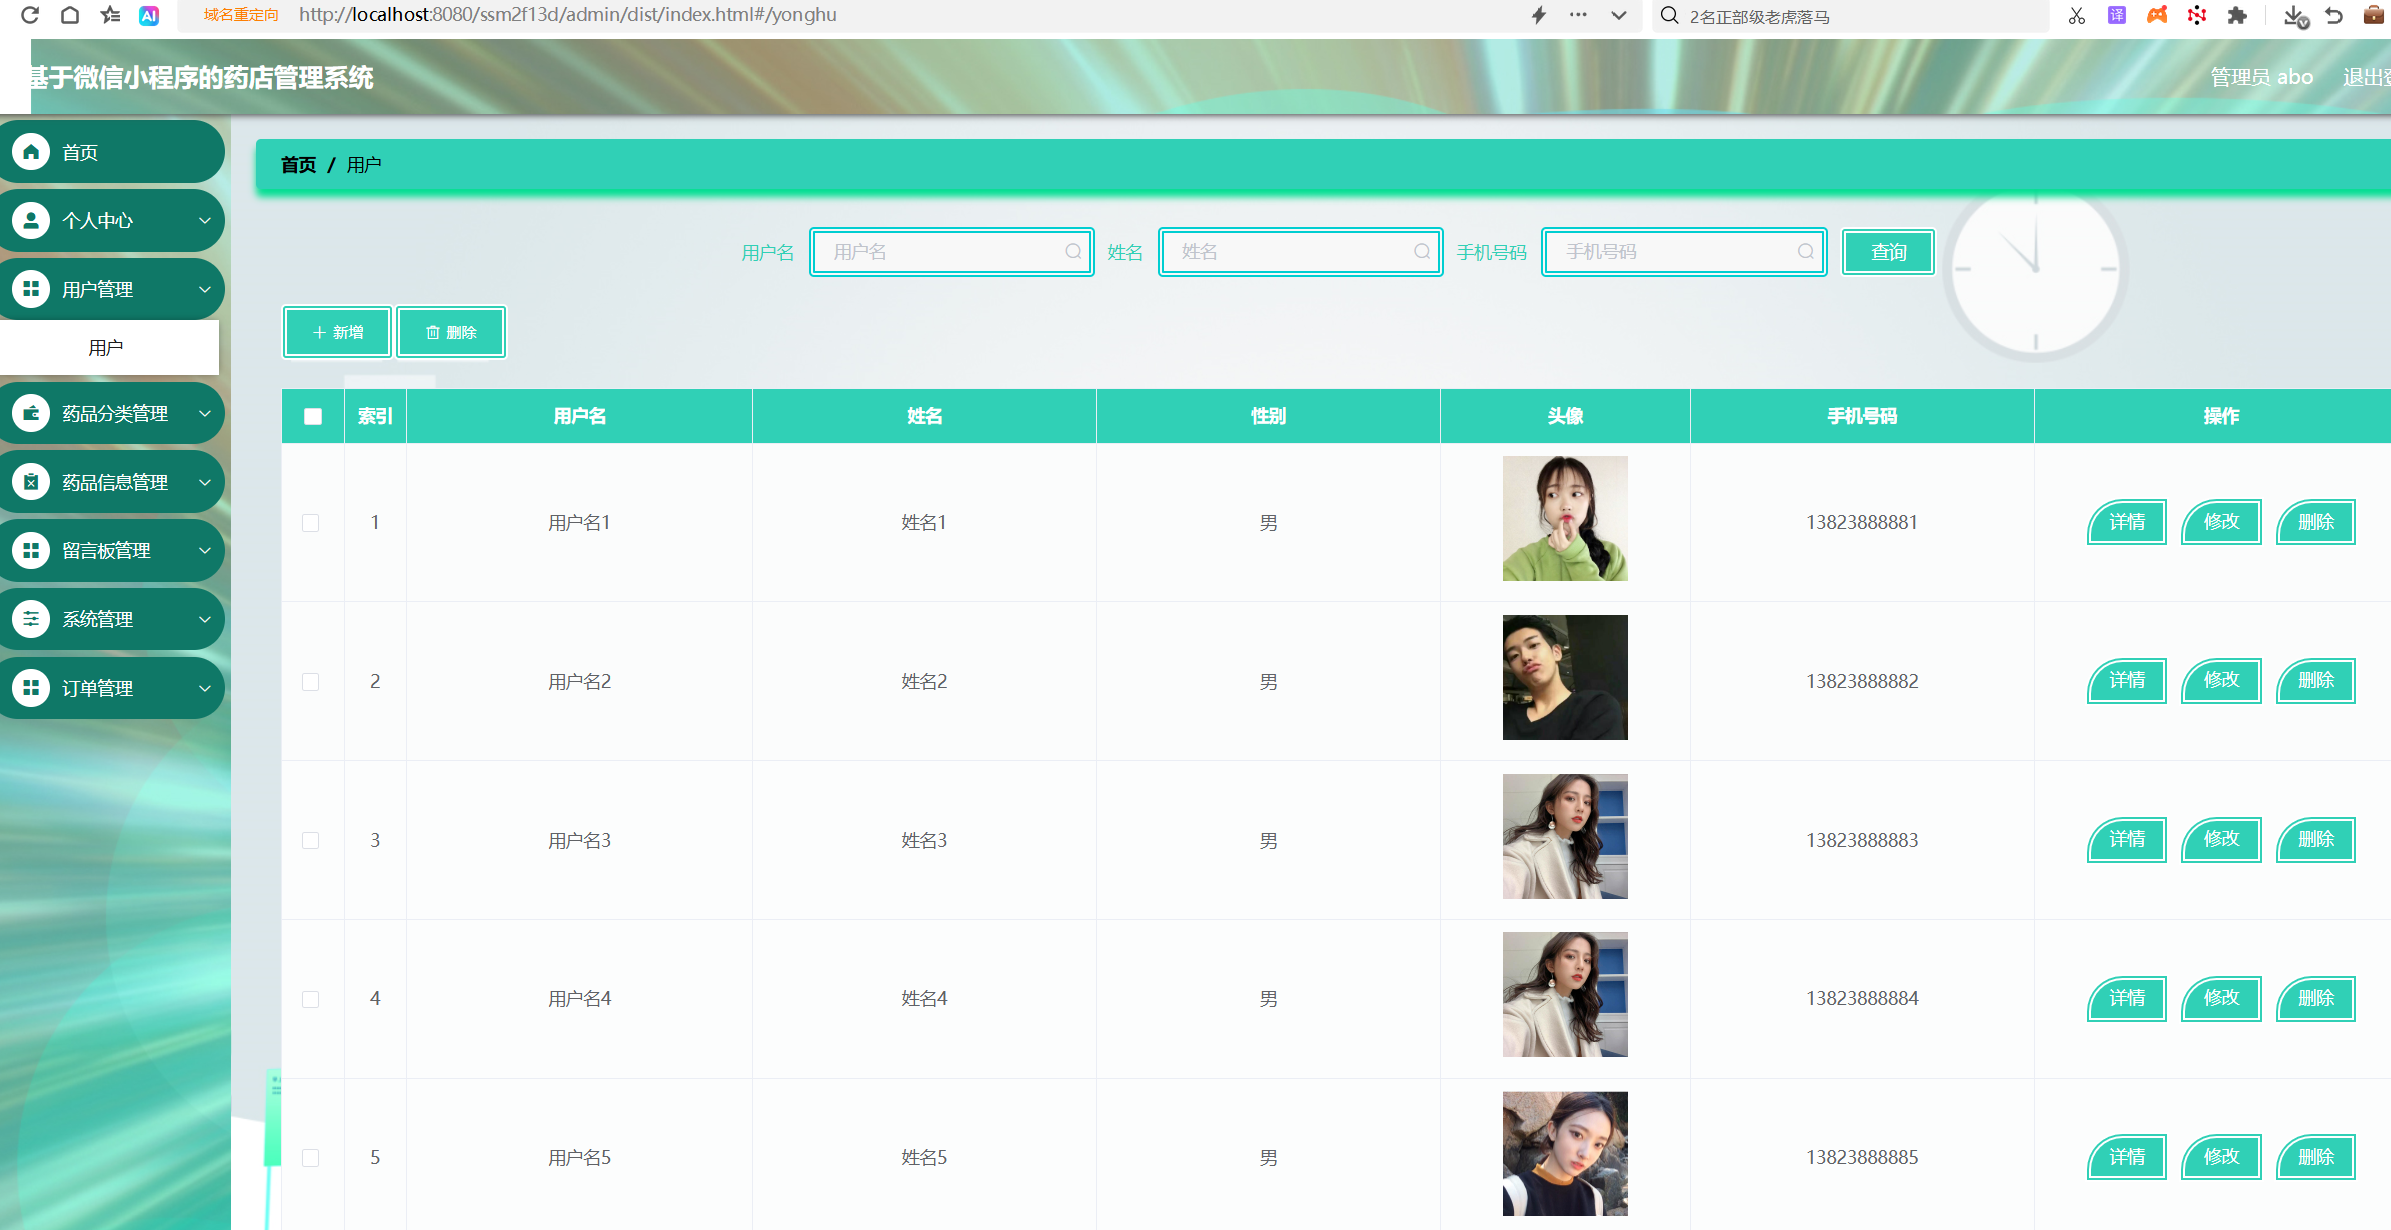Click the grid icon beside 用户管理
Screen dimensions: 2391x1230
point(31,289)
